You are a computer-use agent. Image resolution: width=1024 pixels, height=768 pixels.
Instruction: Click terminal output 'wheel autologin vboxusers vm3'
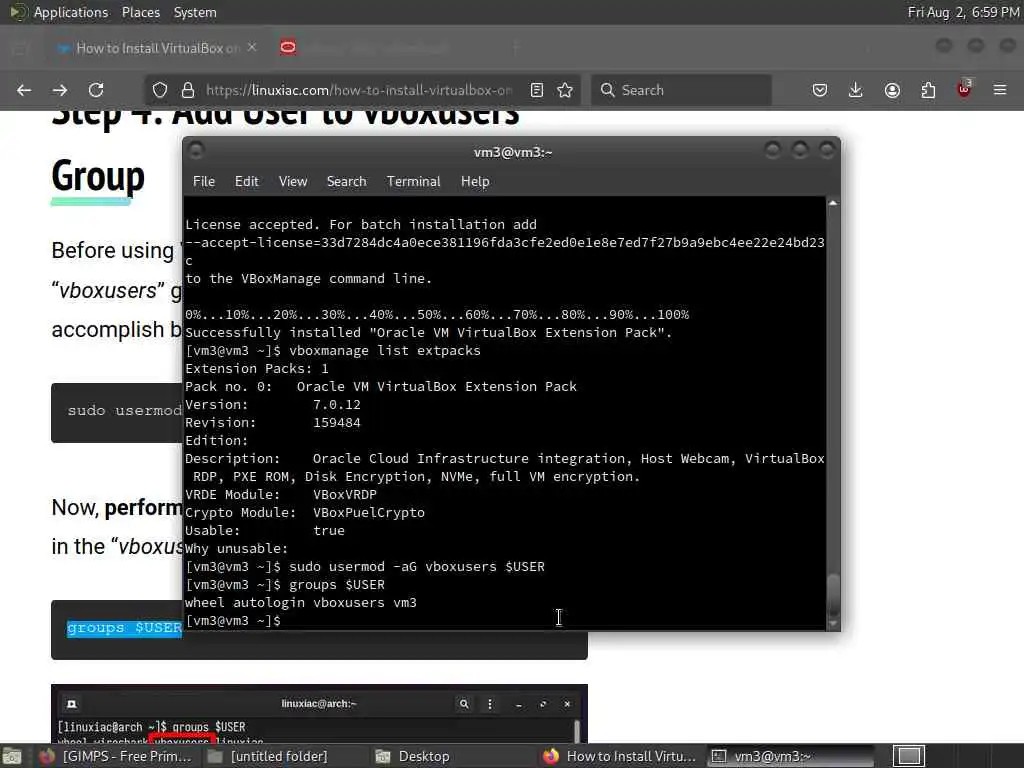point(301,603)
